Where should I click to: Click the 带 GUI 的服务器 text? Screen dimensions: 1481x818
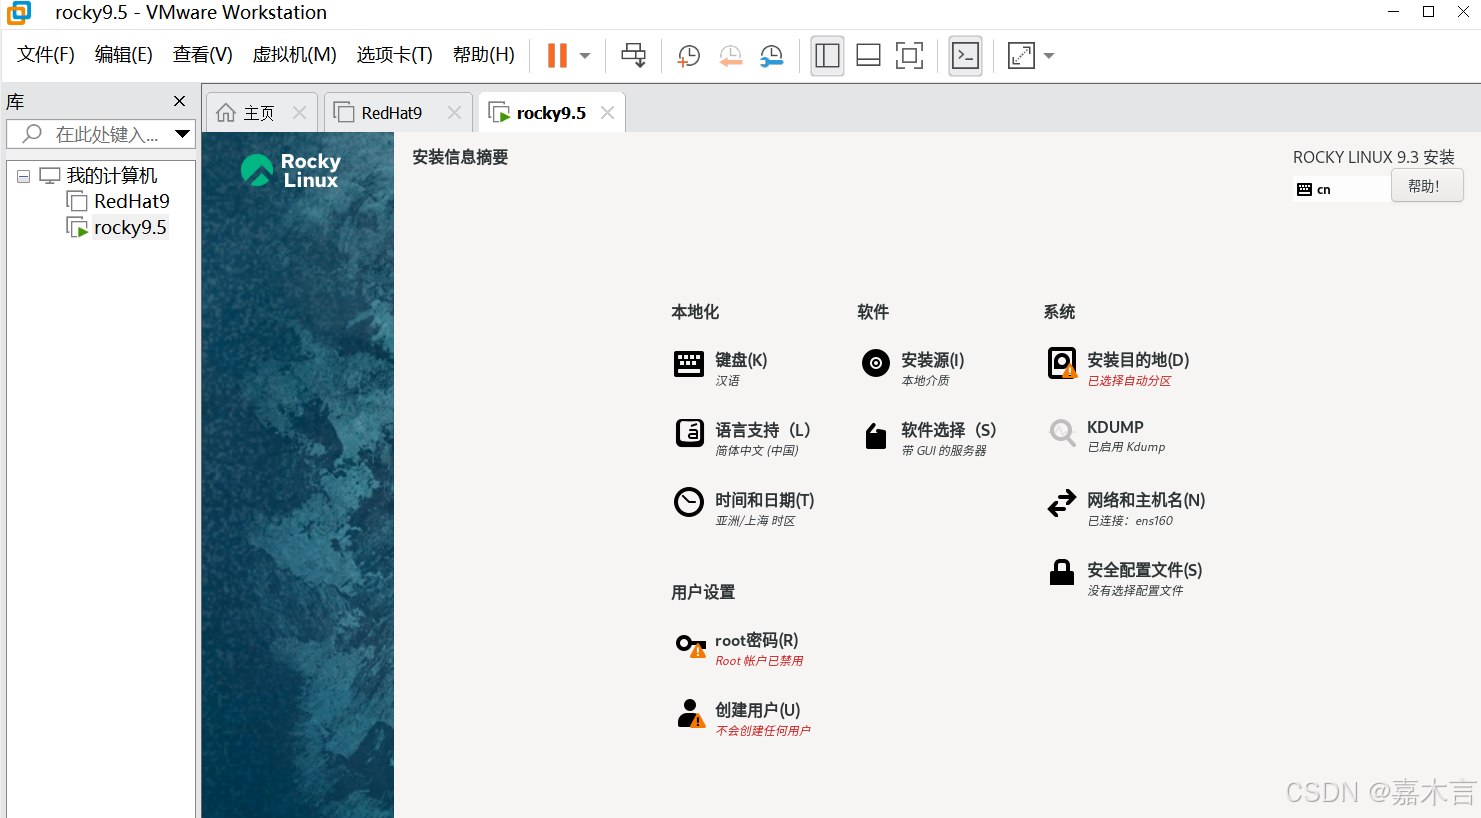[944, 451]
